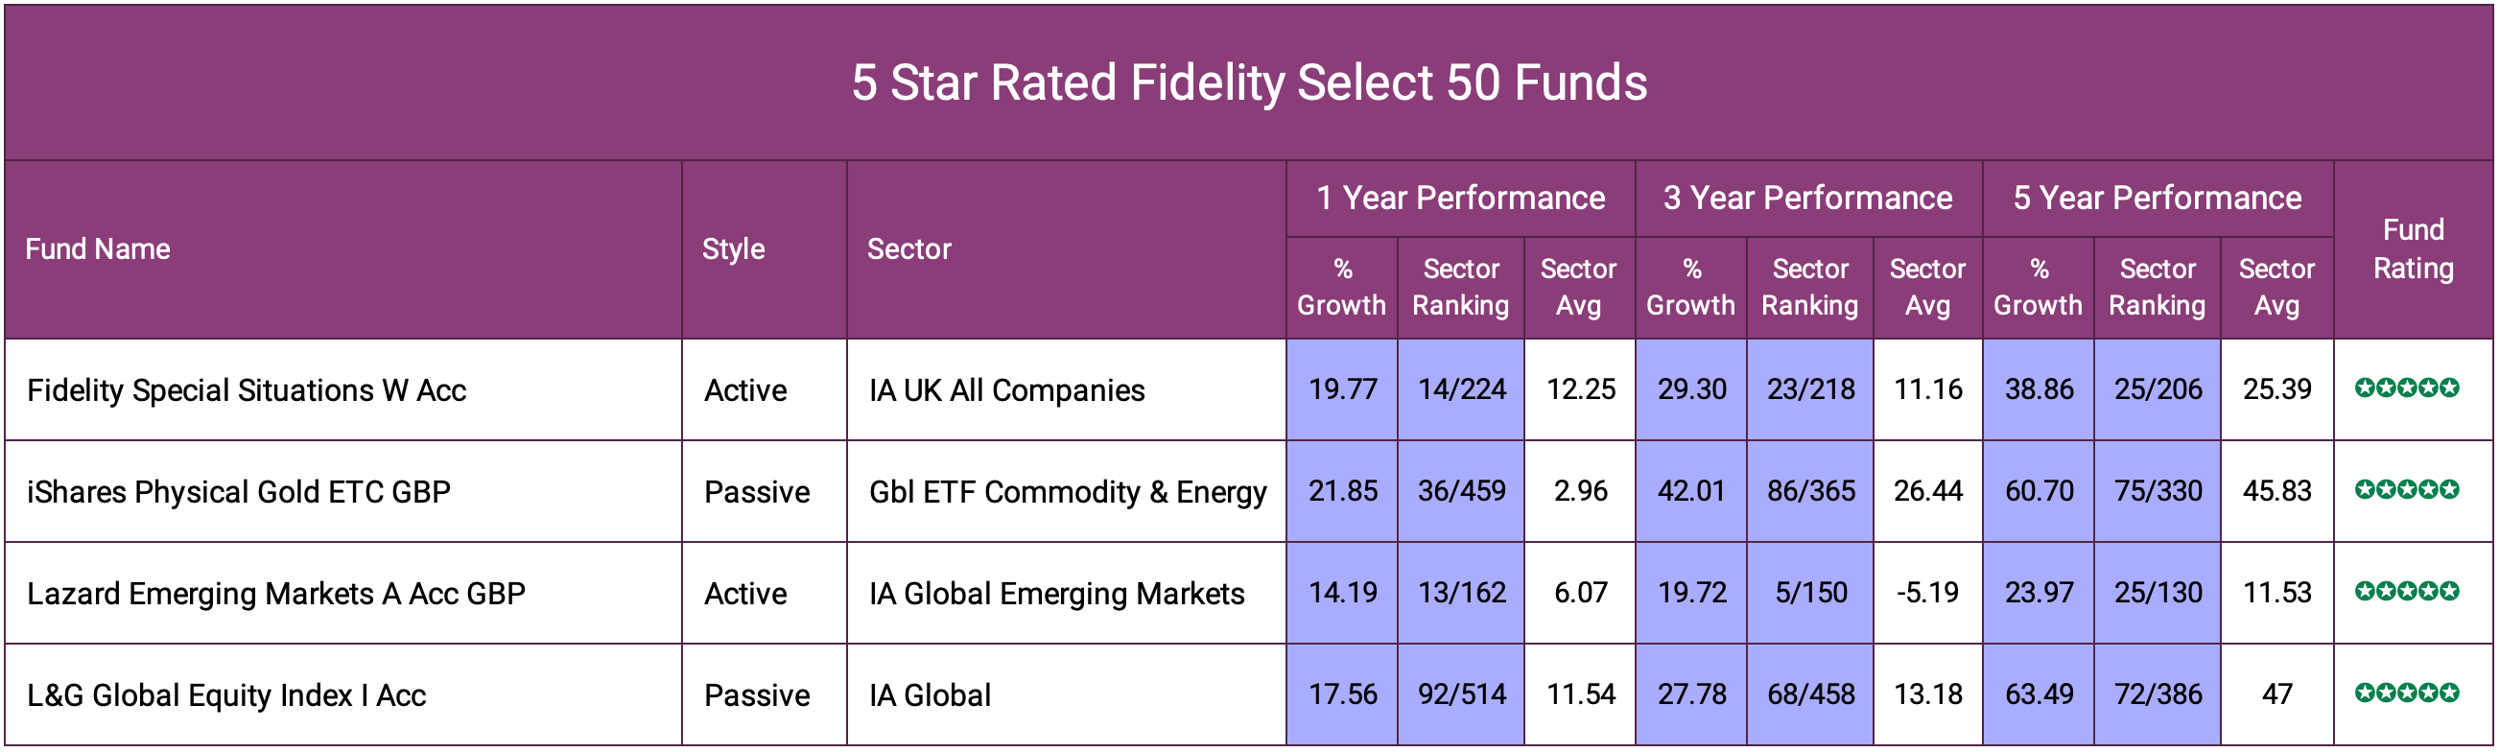Click the 63.49 five-year growth cell
Screen dimensions: 2500x752
pos(2038,694)
